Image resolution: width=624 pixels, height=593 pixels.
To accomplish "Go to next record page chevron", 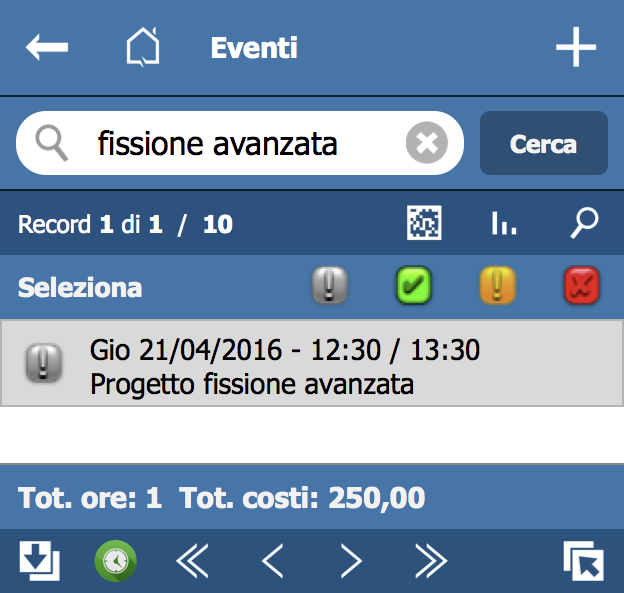I will tap(352, 560).
